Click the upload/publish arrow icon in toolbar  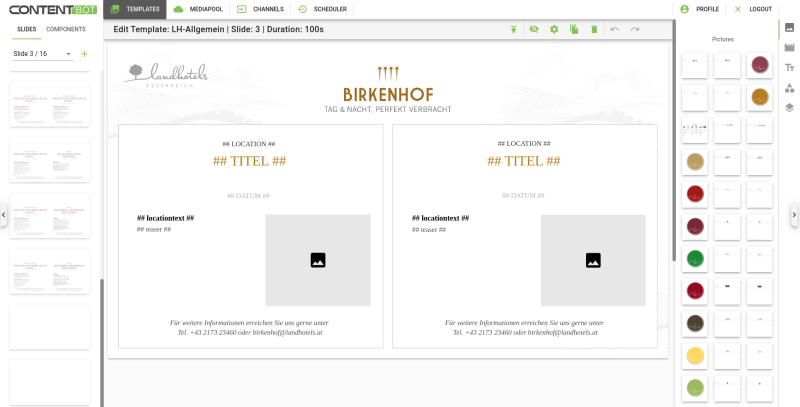coord(514,30)
